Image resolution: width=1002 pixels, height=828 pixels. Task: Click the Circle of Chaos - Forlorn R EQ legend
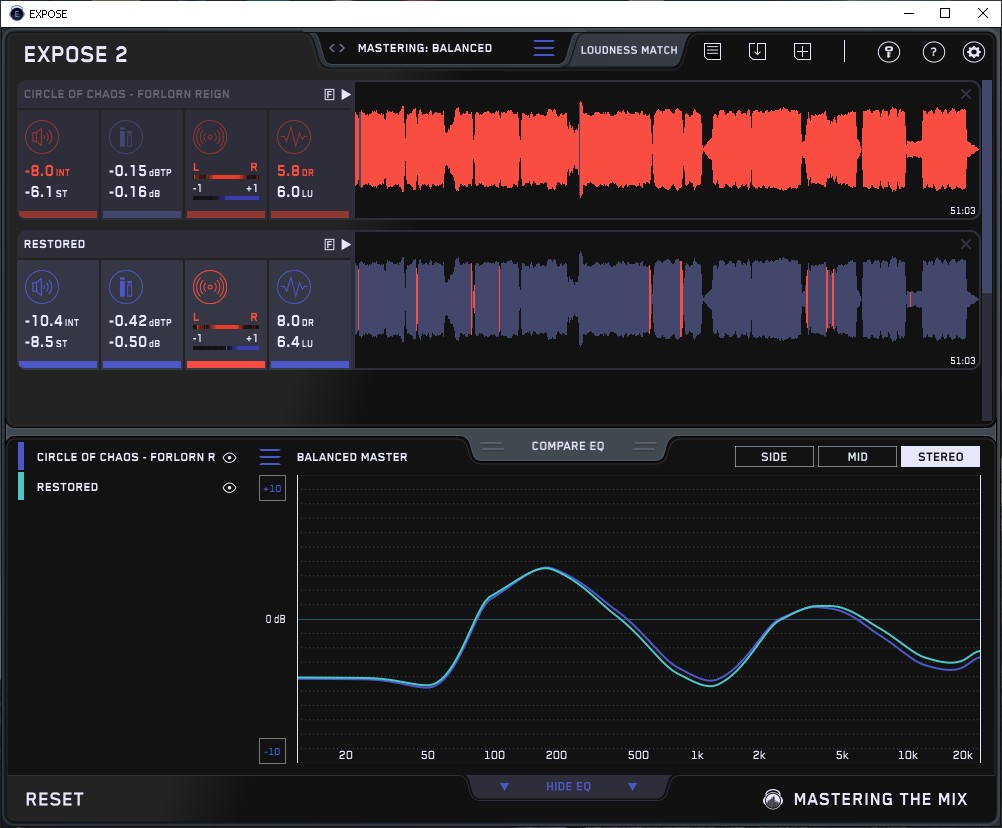126,457
